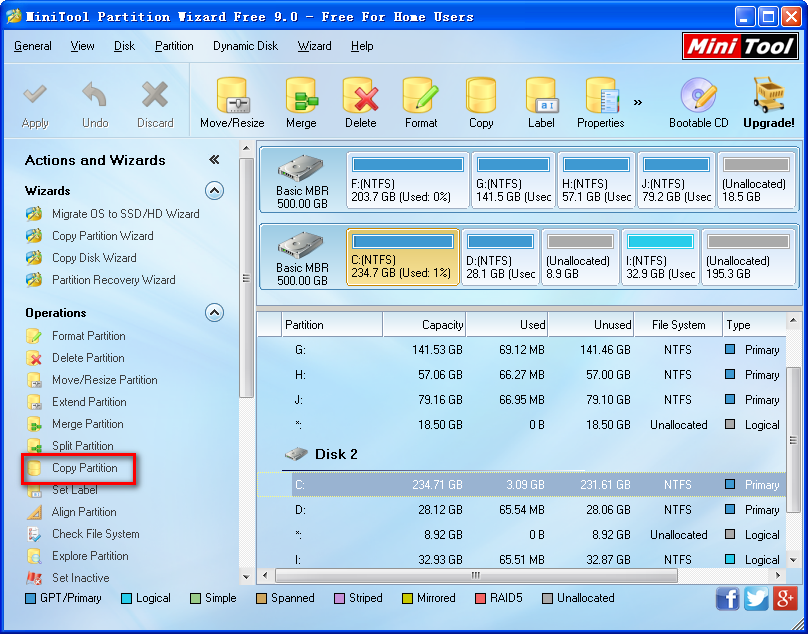
Task: Open the Disk menu
Action: 124,46
